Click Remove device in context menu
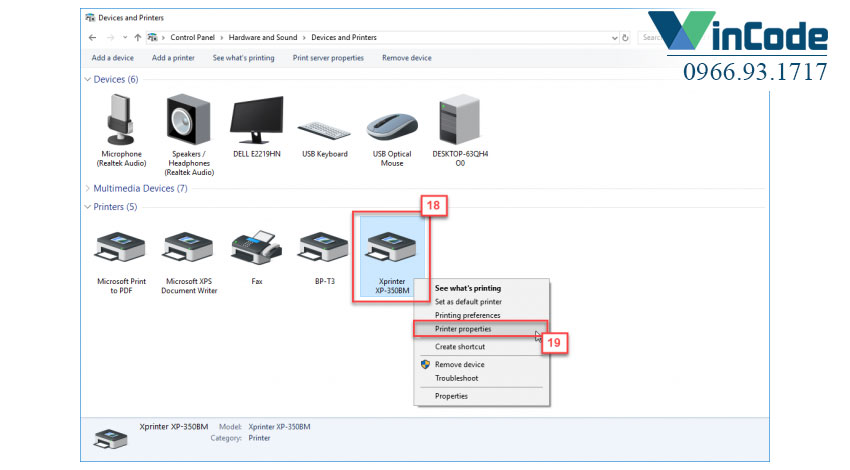850x470 pixels. pos(459,365)
